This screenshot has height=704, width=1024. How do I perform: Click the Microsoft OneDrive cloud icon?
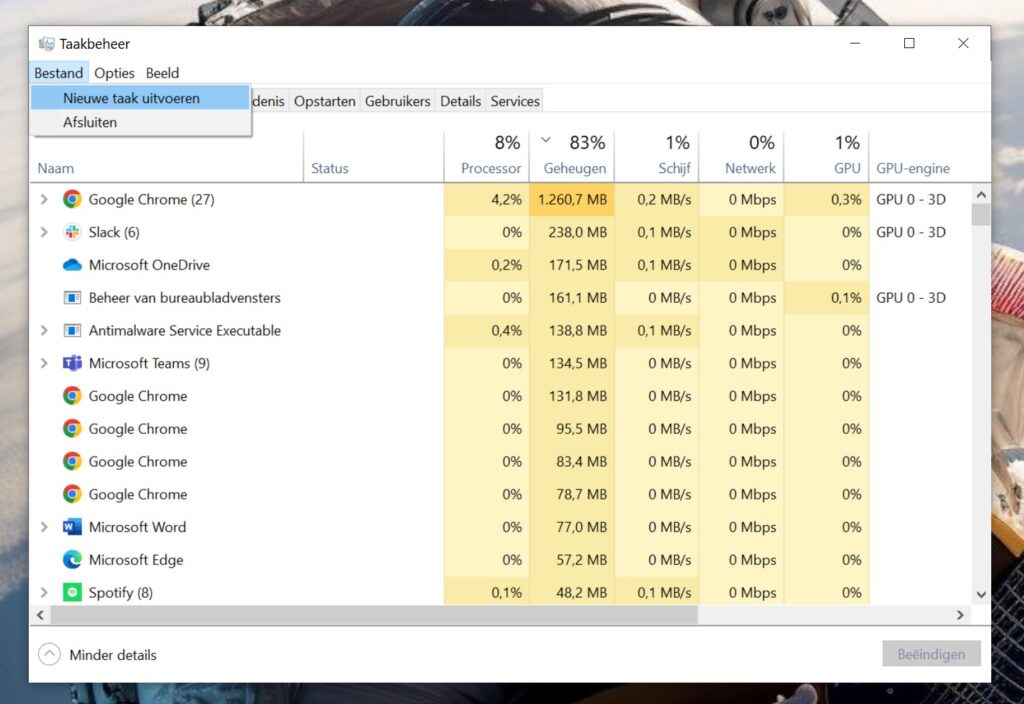coord(72,265)
